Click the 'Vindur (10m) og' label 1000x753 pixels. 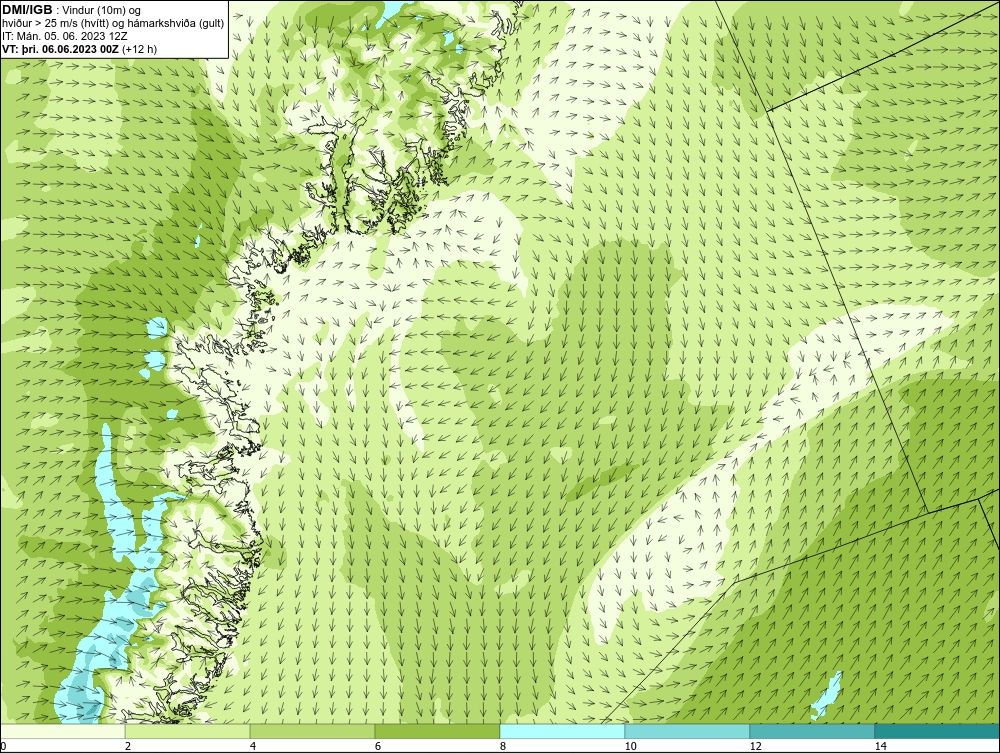coord(102,11)
